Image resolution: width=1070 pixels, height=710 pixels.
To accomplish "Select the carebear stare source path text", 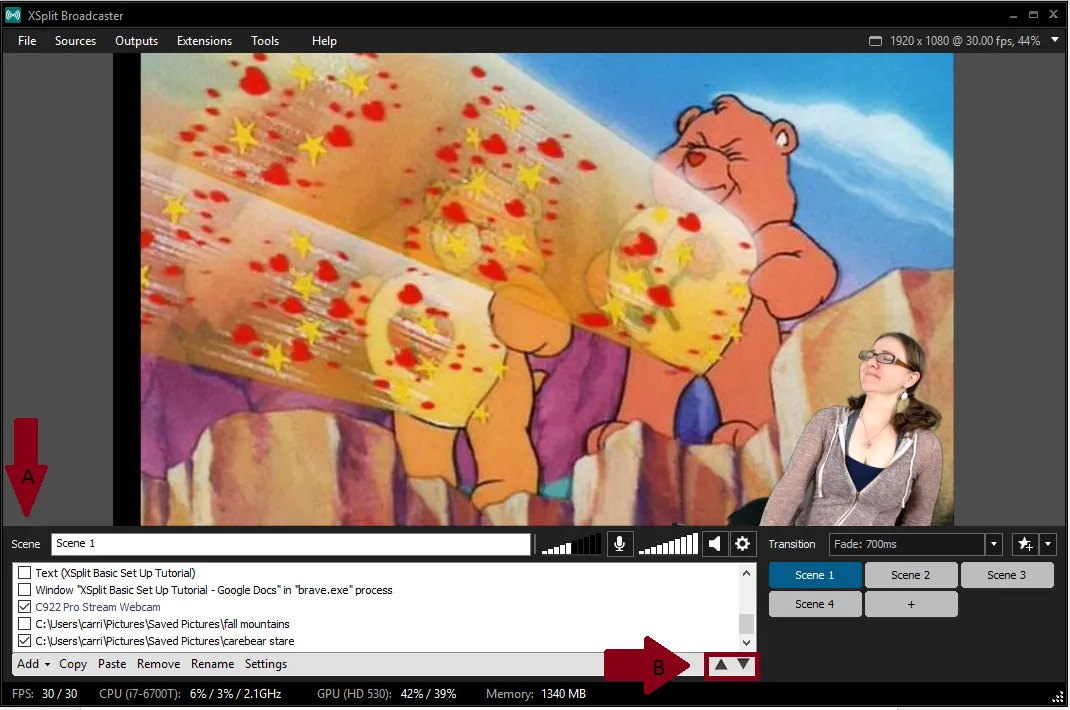I will coord(164,641).
